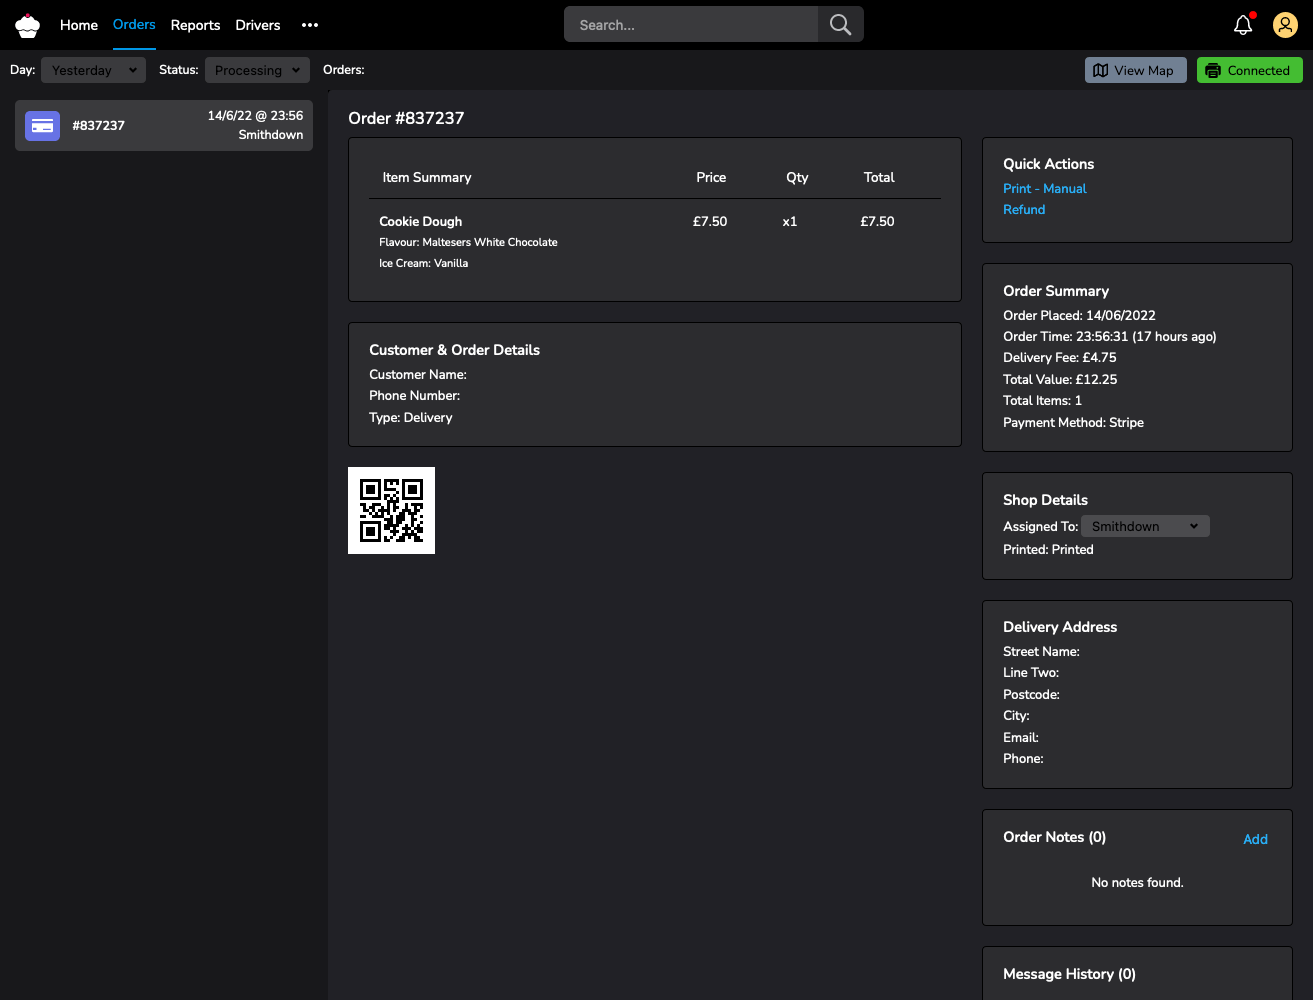The width and height of the screenshot is (1313, 1000).
Task: Open the notifications bell
Action: (1243, 25)
